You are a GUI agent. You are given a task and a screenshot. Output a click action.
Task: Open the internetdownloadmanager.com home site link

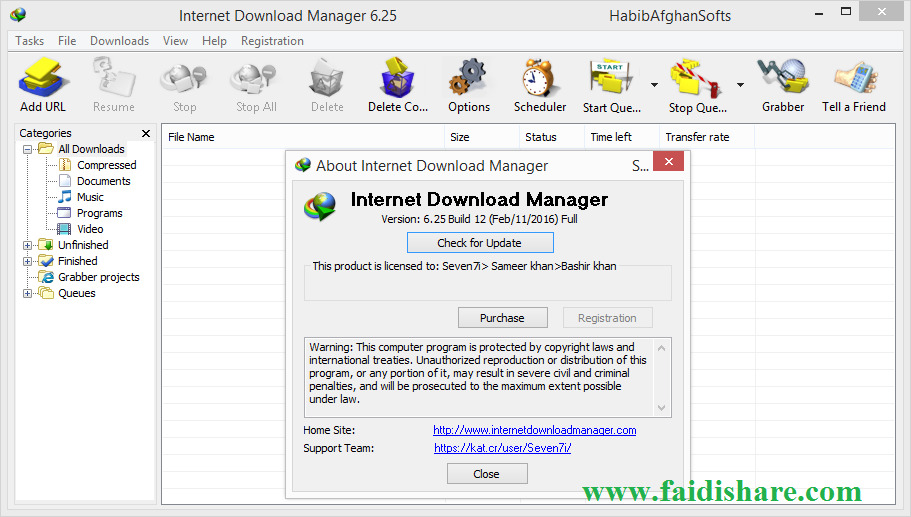click(x=535, y=430)
